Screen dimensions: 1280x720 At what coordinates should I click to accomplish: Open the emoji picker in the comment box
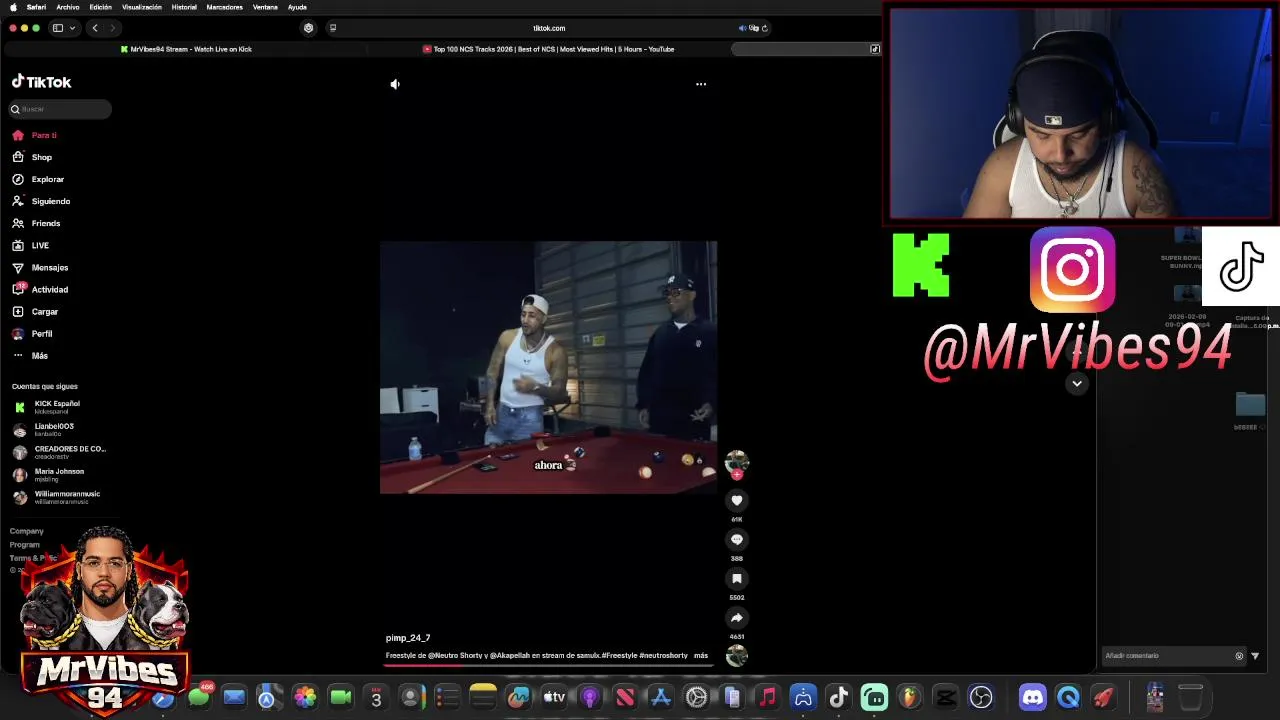(x=1239, y=656)
